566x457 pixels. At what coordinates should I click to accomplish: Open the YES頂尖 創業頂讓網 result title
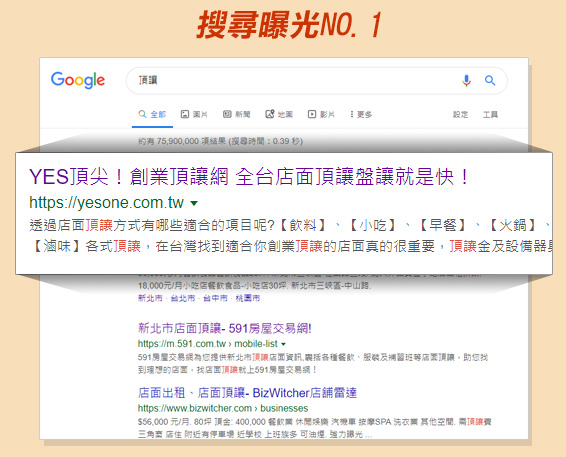[x=249, y=177]
